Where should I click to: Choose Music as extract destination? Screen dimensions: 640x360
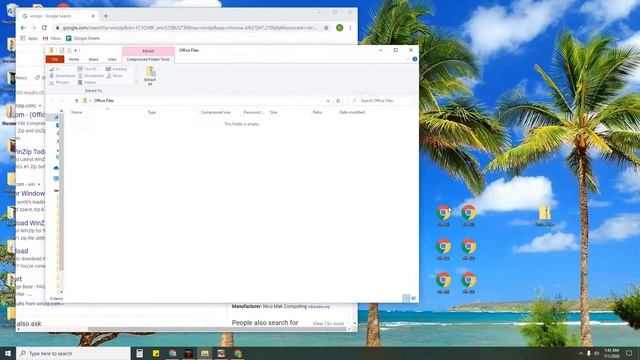(x=115, y=76)
